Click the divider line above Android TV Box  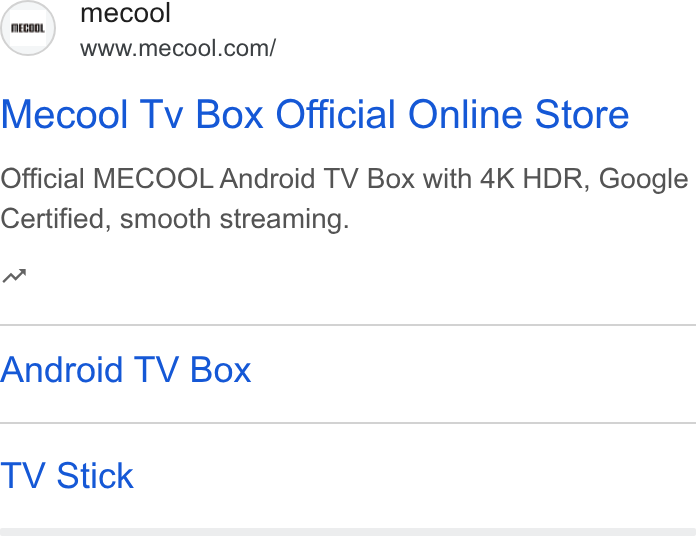pyautogui.click(x=348, y=325)
